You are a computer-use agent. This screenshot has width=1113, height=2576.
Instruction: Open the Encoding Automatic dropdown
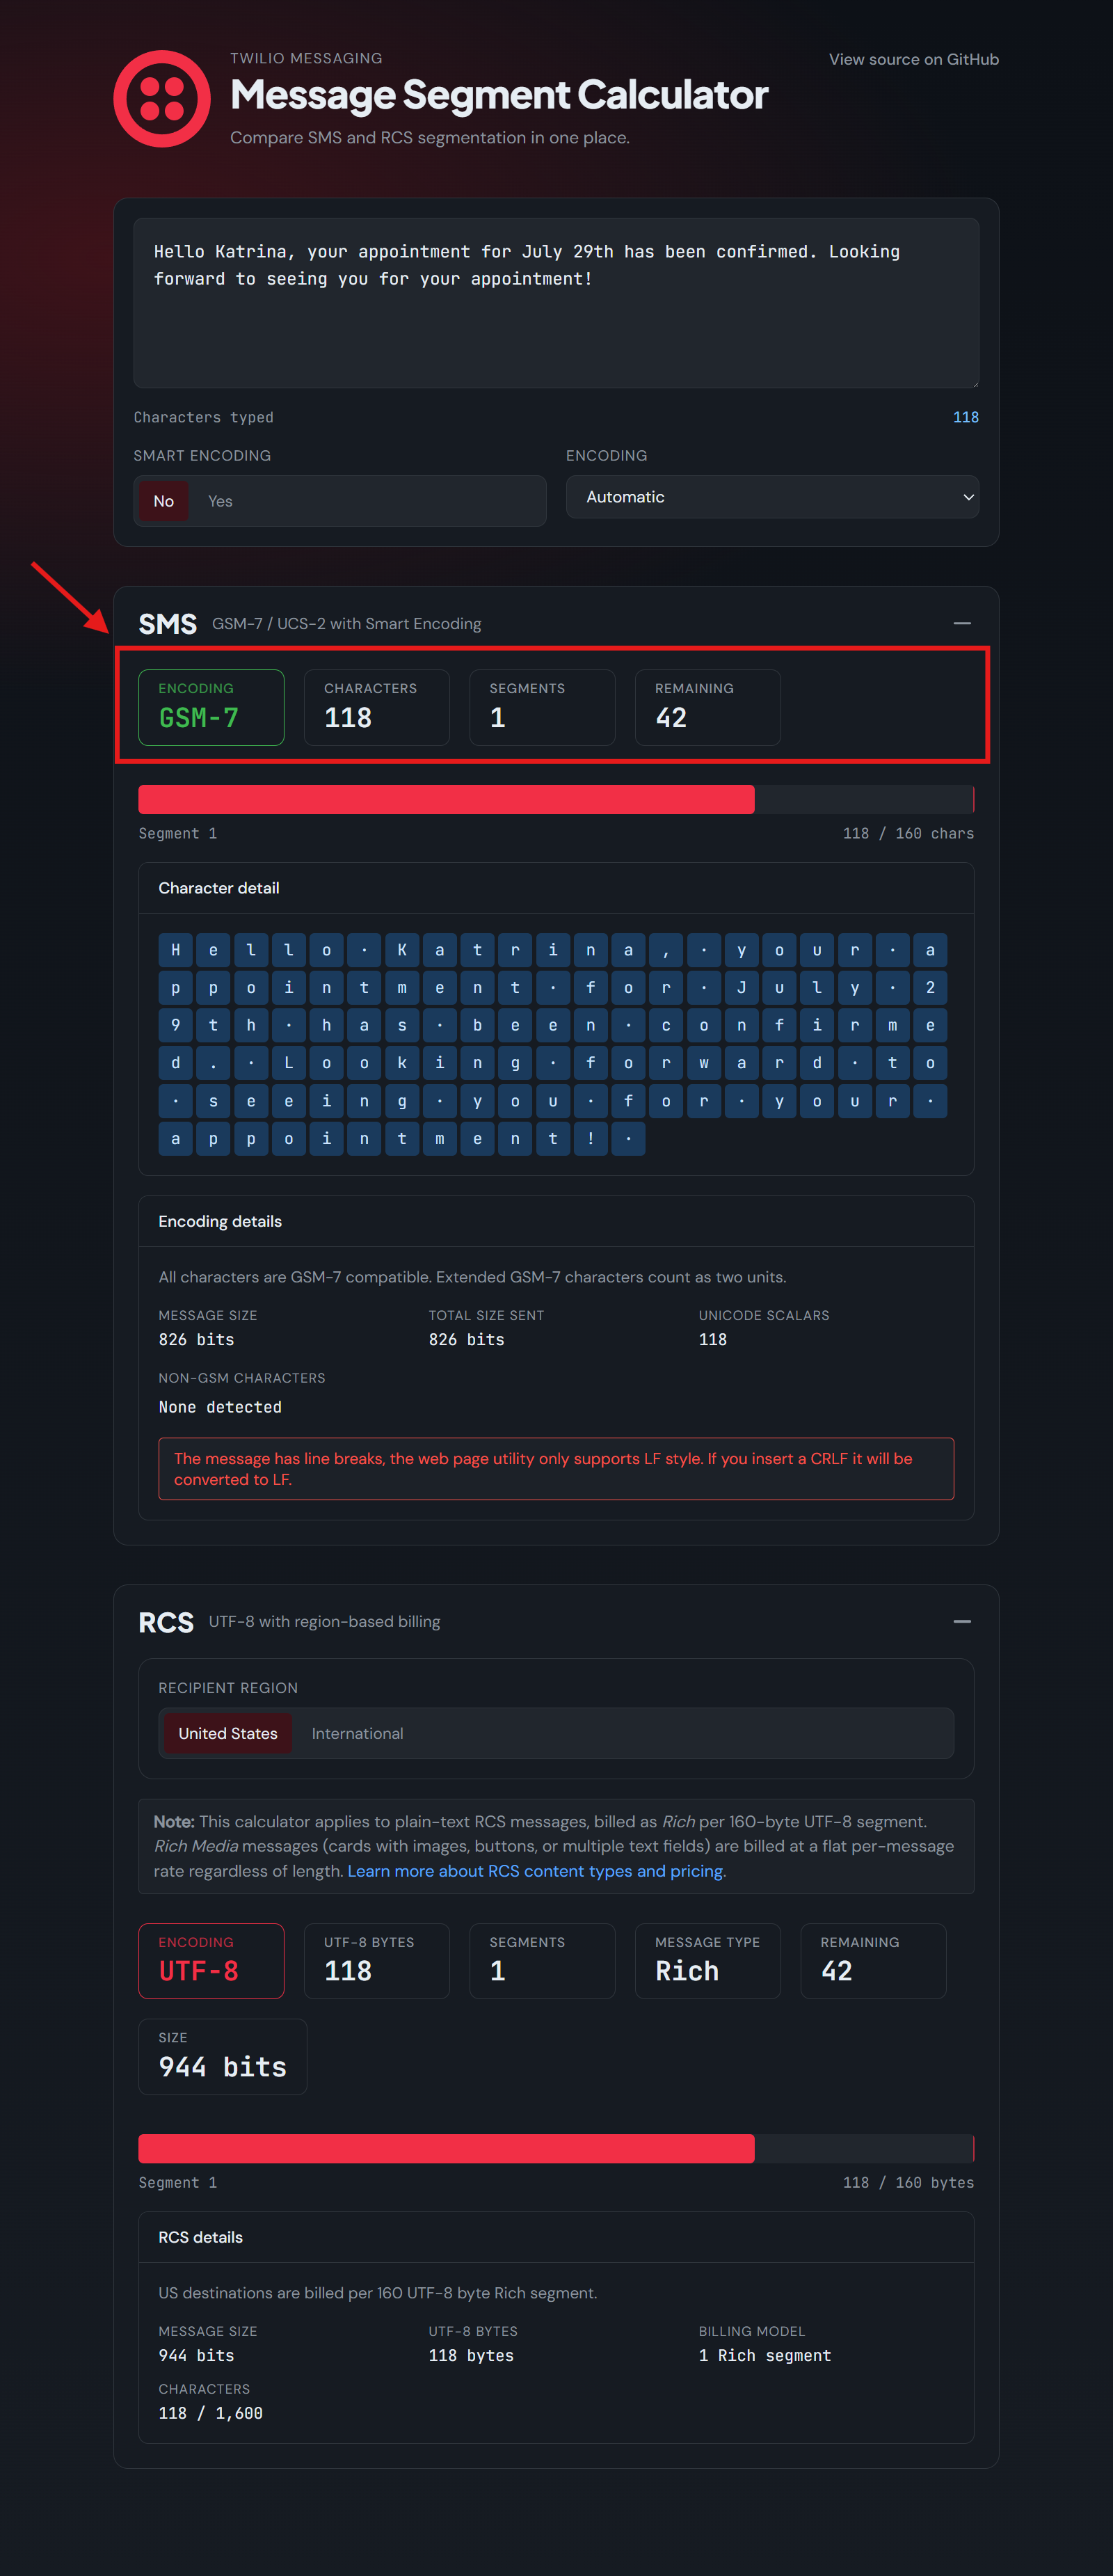(772, 497)
